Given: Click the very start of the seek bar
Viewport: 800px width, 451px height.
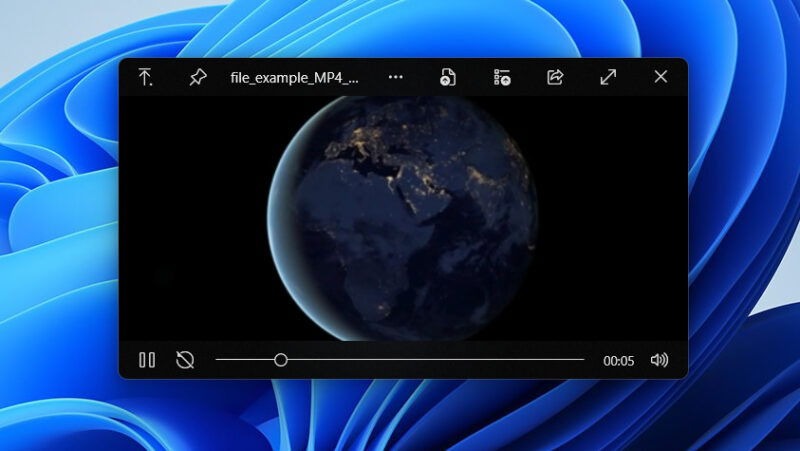Looking at the screenshot, I should (218, 360).
